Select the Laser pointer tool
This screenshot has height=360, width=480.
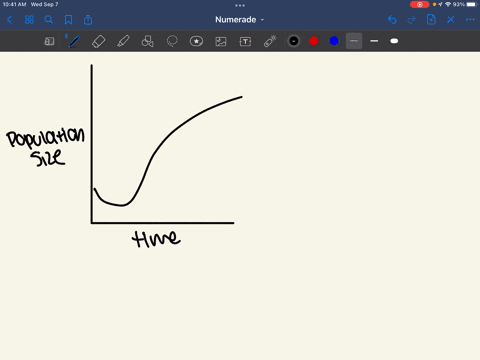[x=270, y=41]
